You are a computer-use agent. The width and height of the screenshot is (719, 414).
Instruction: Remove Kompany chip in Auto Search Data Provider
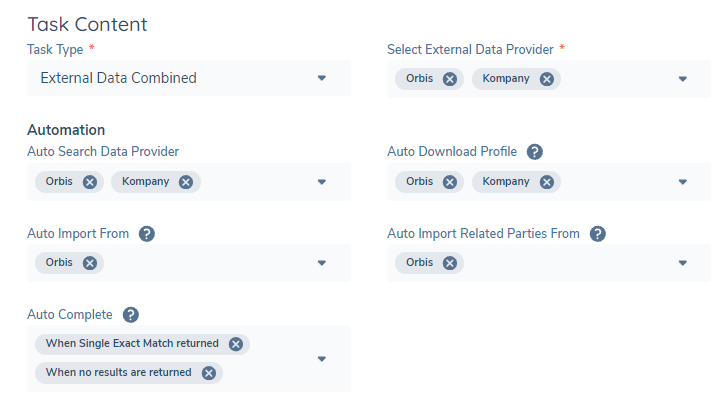186,182
